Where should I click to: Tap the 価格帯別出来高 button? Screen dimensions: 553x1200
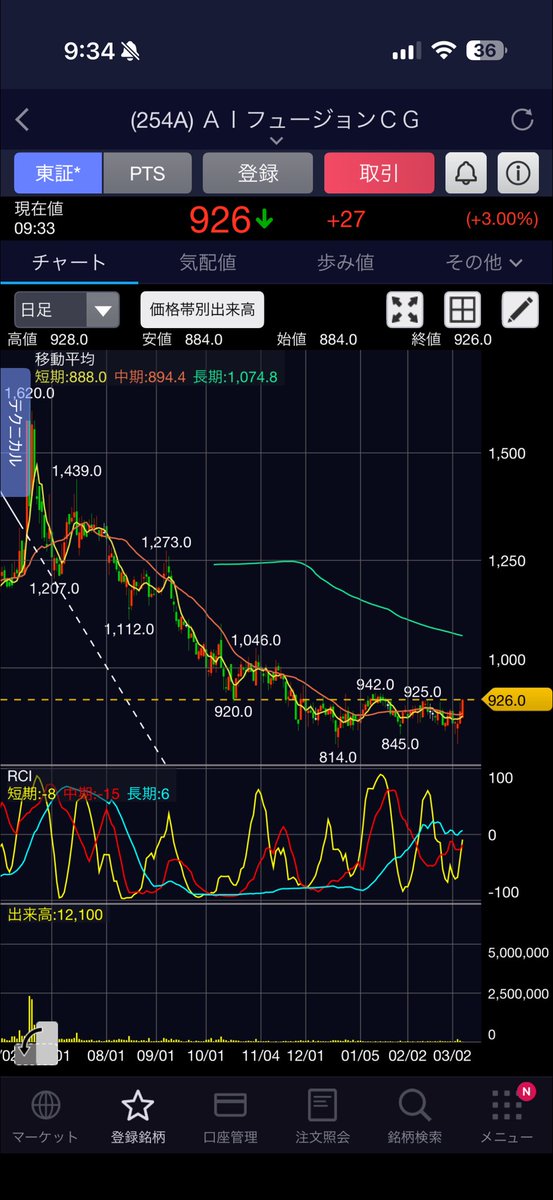(202, 310)
